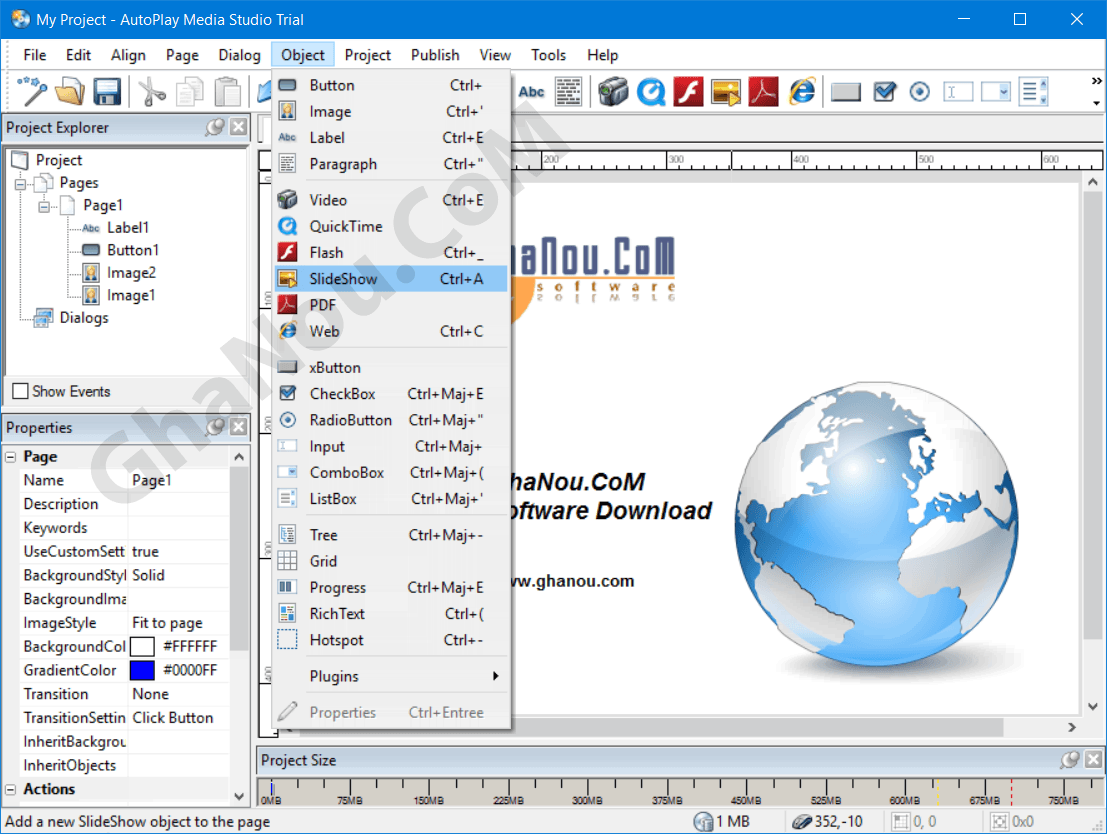Choose Tree from the Object menu

(x=391, y=535)
